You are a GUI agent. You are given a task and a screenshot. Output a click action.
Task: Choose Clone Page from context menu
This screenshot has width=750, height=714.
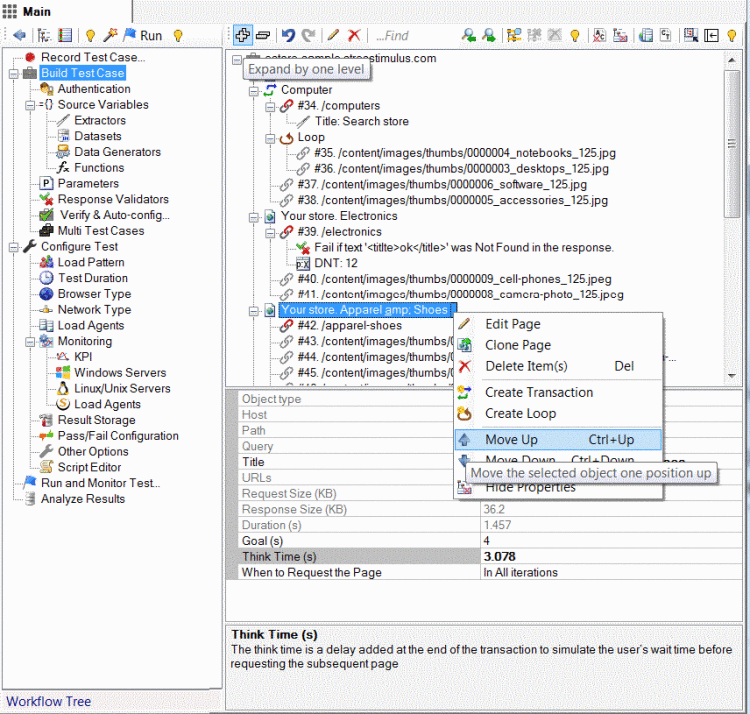(x=518, y=345)
